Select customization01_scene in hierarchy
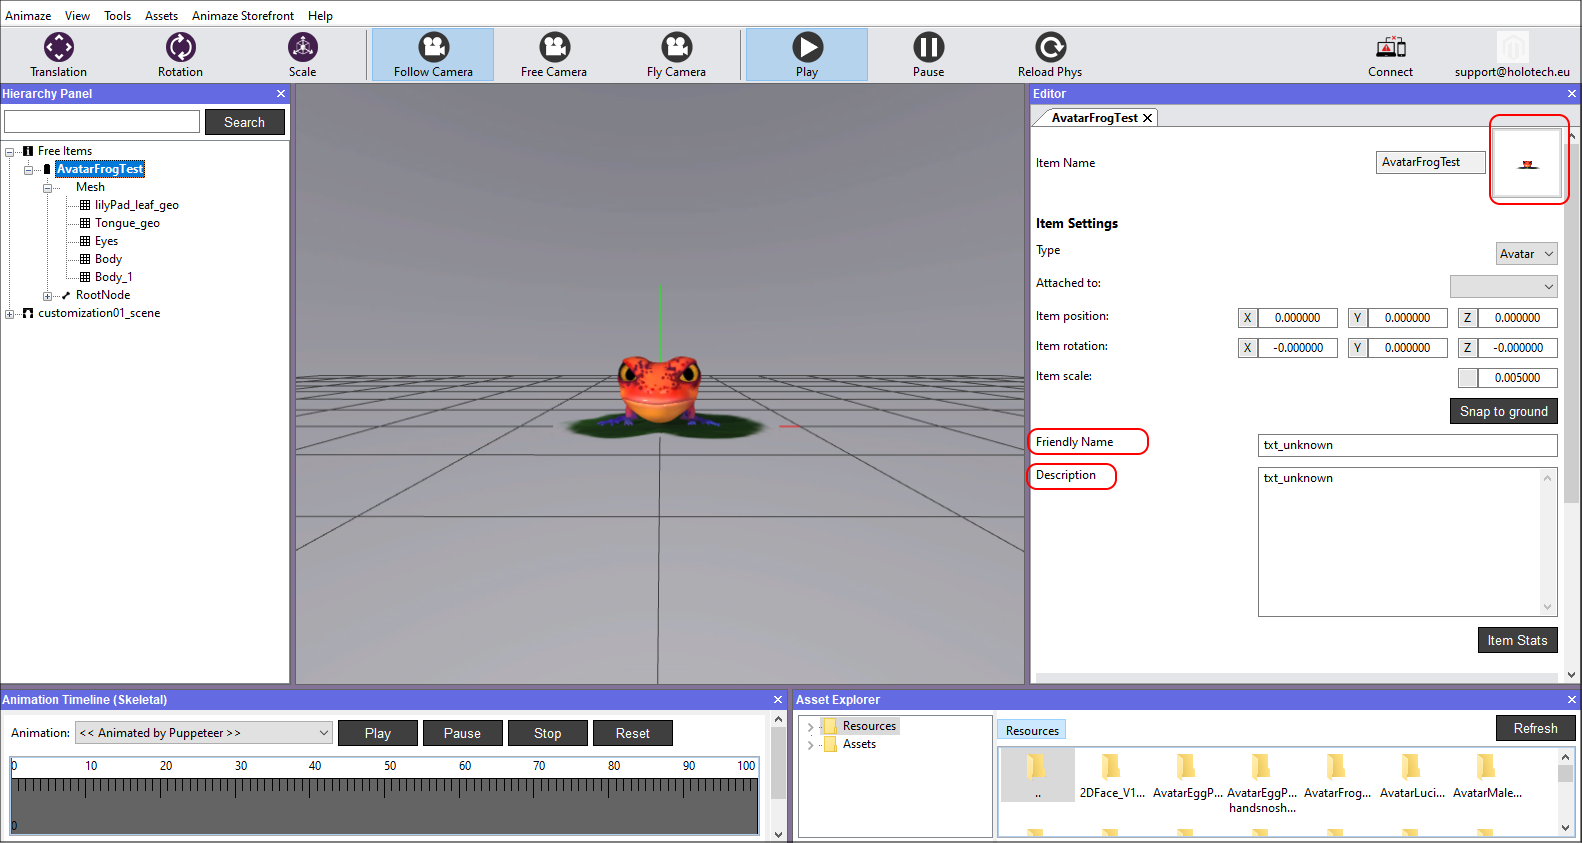The width and height of the screenshot is (1582, 843). pos(99,313)
